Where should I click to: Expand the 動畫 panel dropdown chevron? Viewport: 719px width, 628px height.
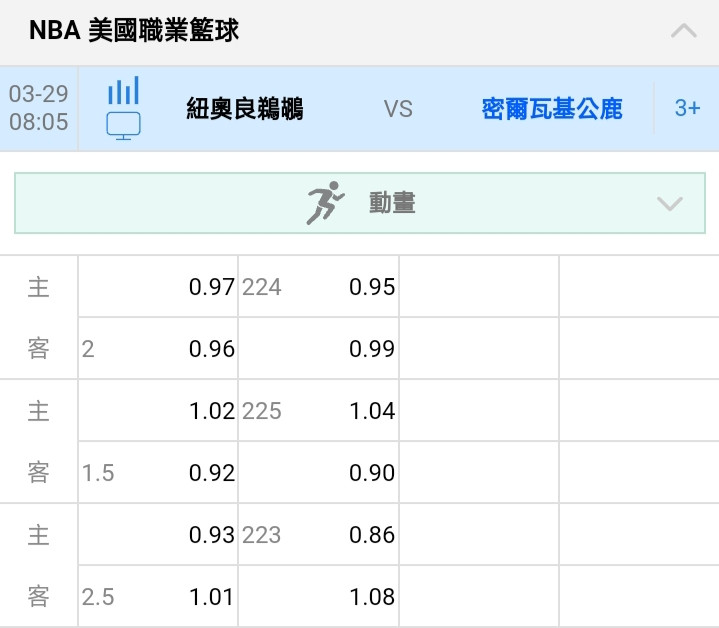click(669, 204)
